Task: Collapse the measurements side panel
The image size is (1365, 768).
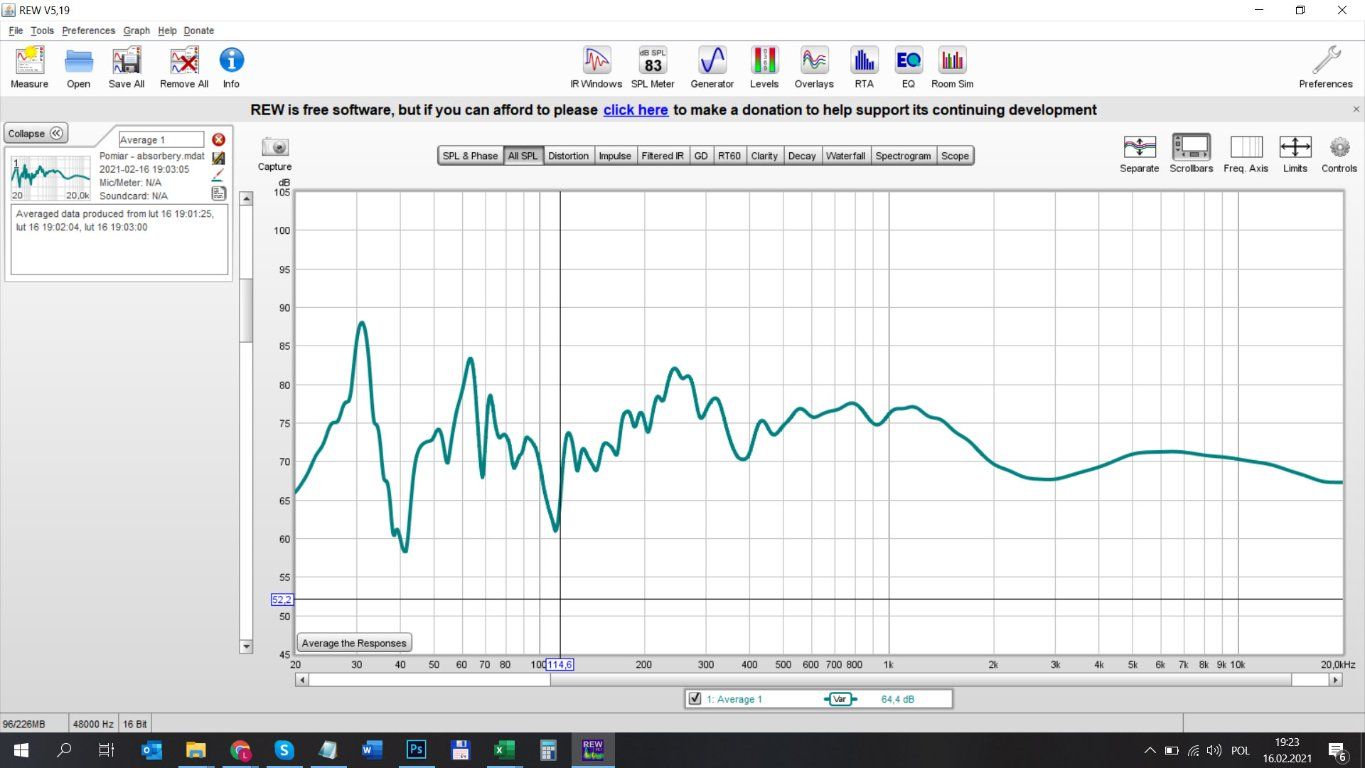Action: (35, 134)
